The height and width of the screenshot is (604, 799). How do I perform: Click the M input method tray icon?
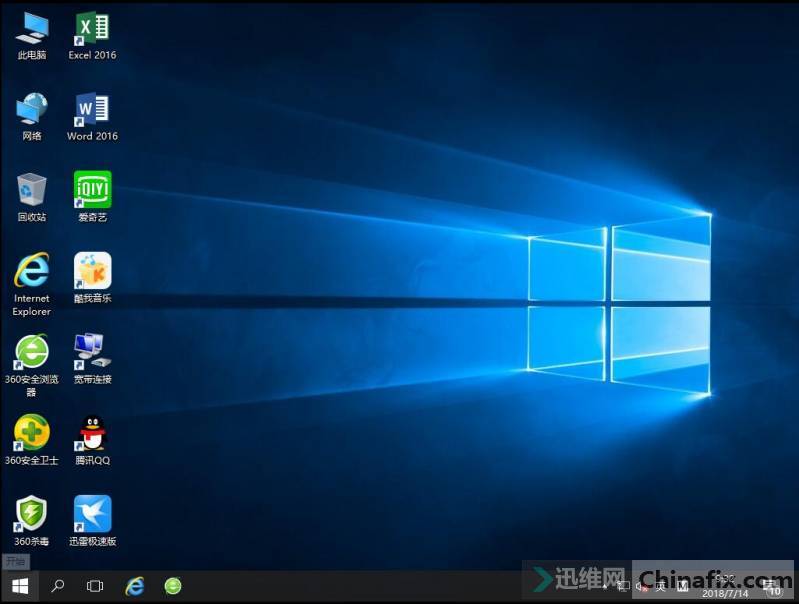click(683, 586)
